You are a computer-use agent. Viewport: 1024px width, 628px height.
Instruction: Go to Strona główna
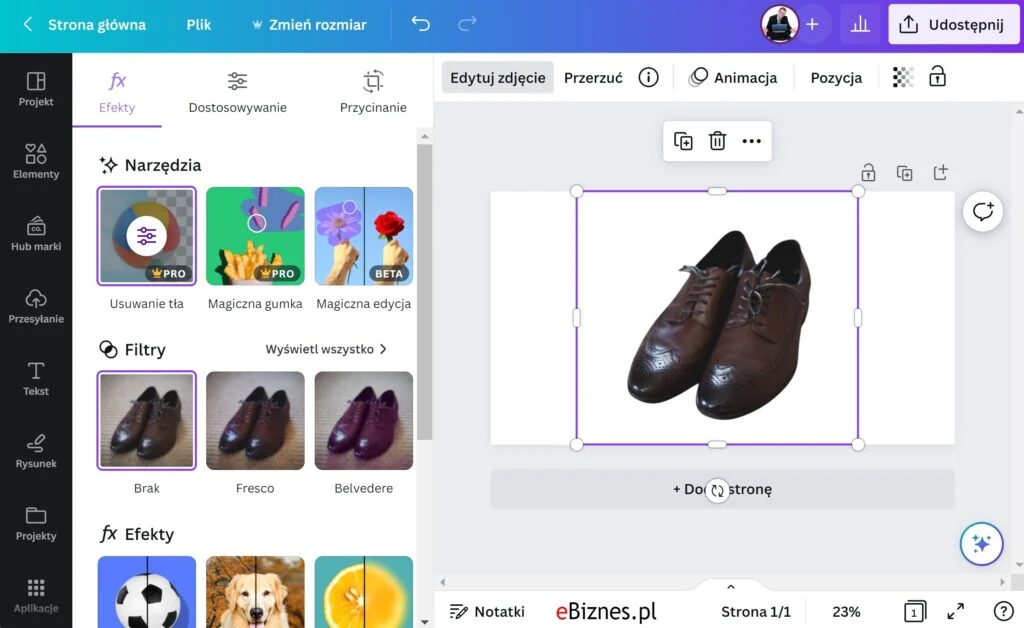(97, 25)
